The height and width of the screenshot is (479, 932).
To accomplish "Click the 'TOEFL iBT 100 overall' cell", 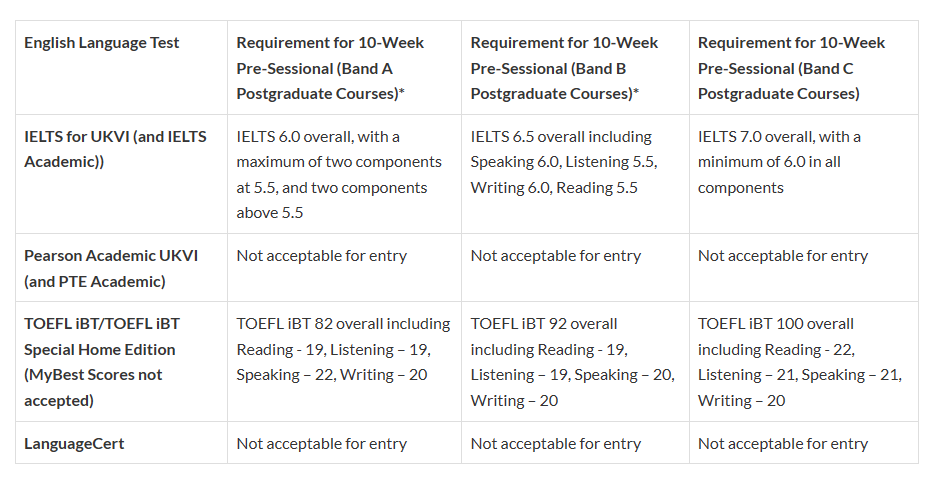I will [799, 362].
